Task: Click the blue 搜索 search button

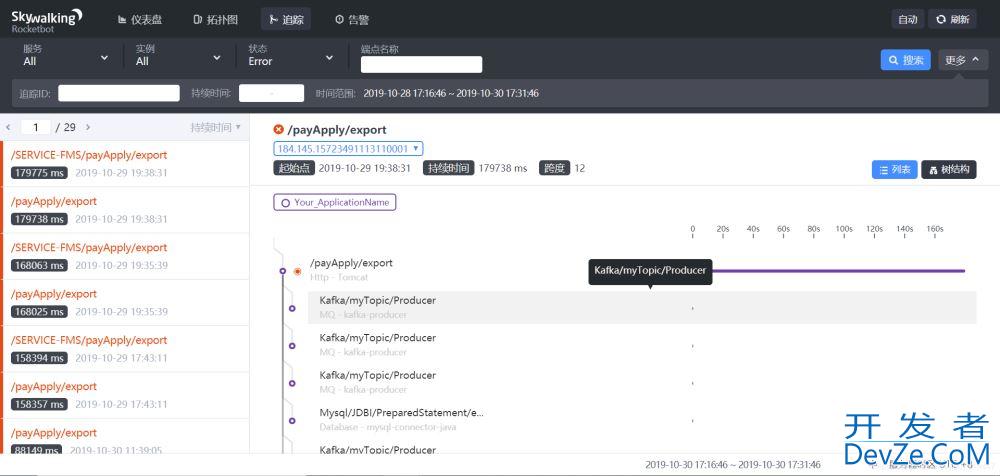Action: coord(905,60)
